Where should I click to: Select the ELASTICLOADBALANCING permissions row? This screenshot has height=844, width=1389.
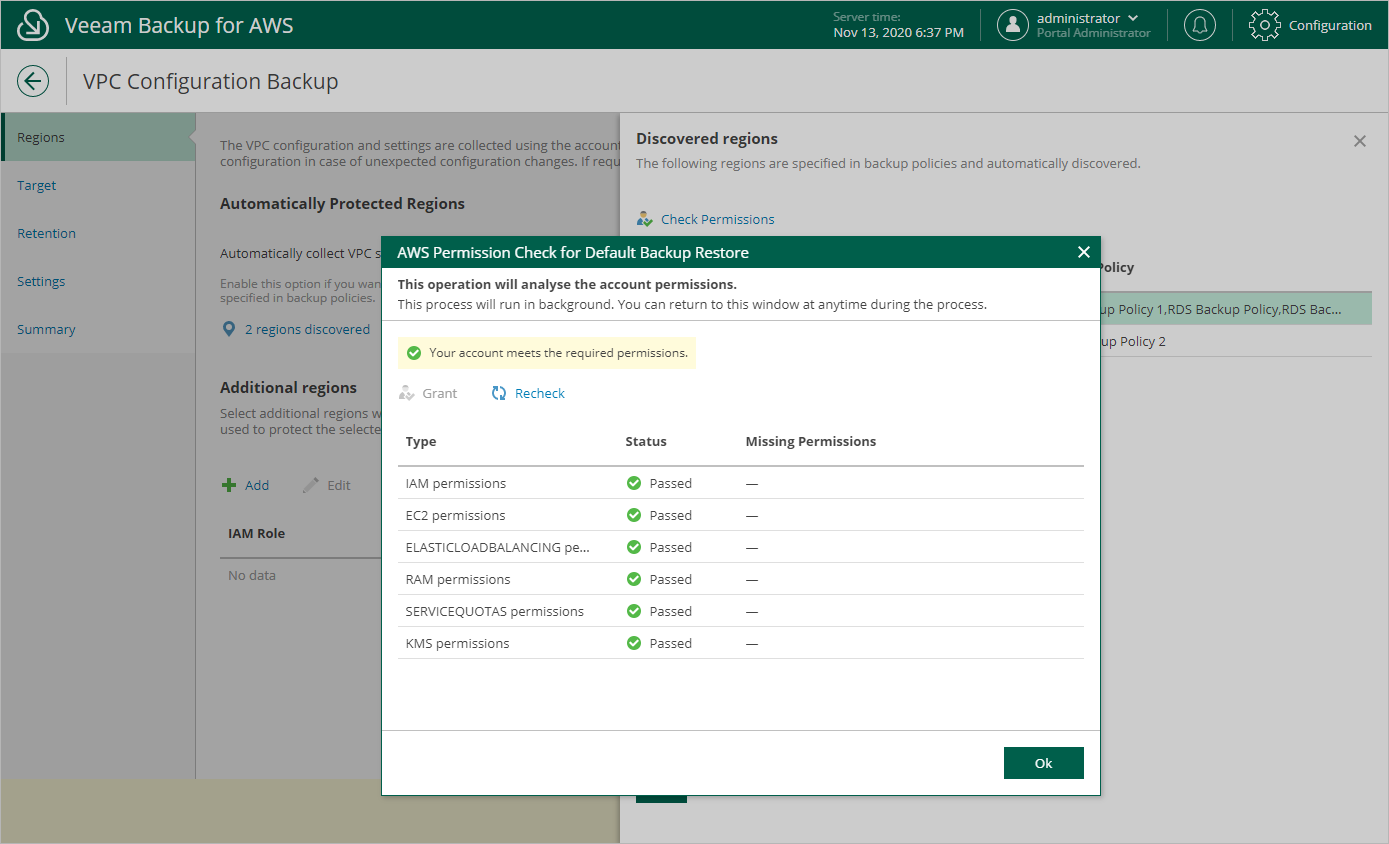[741, 547]
